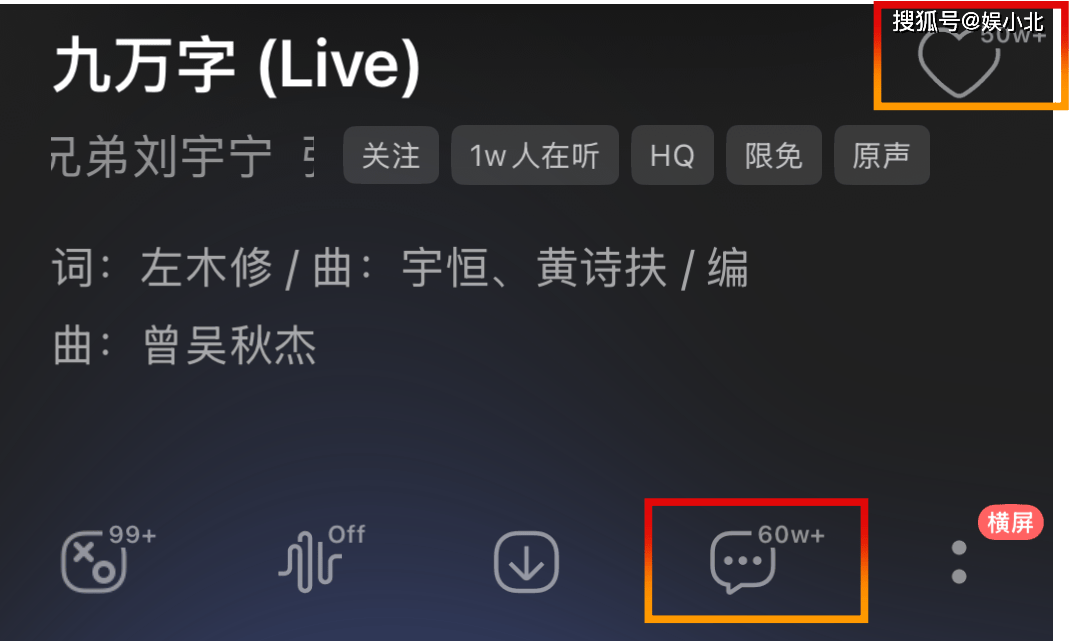Toggle the sound effect waveform icon marked Off

pos(310,561)
